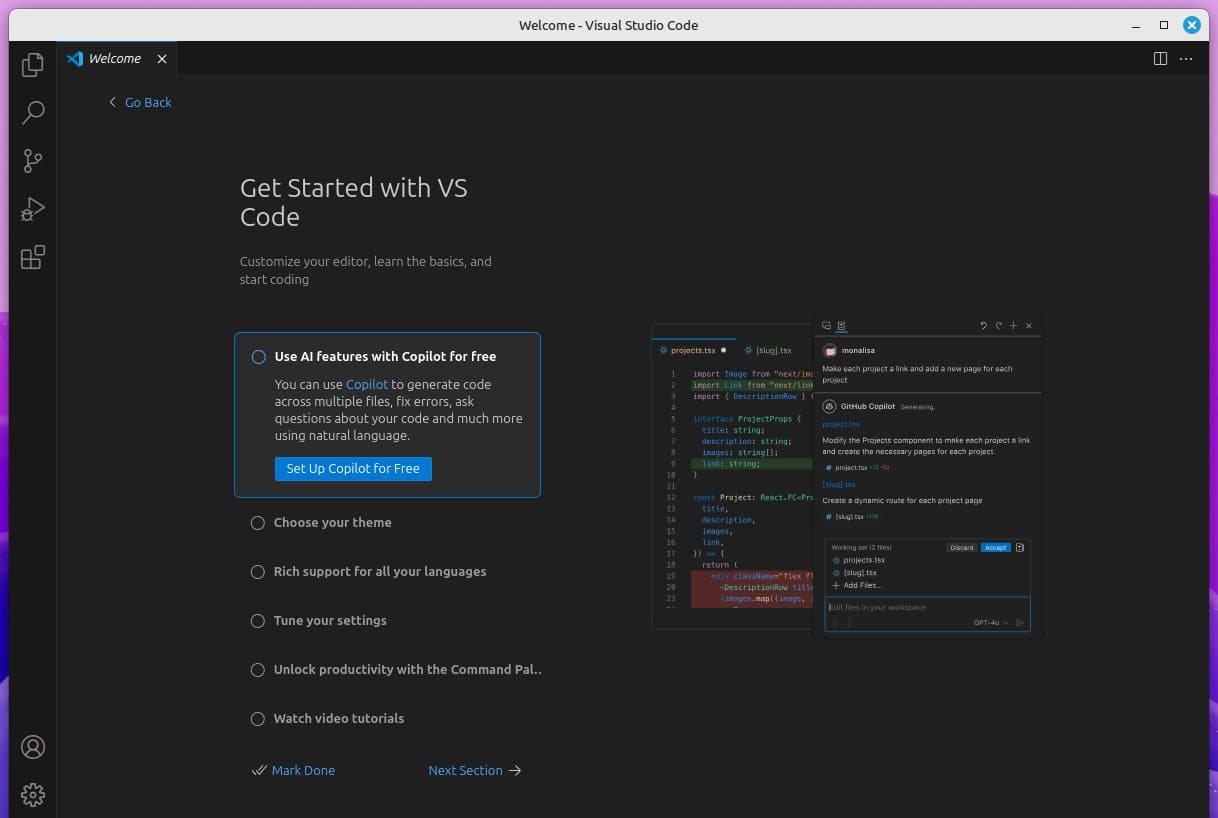1218x818 pixels.
Task: Open the Explorer view in activity bar
Action: [33, 65]
